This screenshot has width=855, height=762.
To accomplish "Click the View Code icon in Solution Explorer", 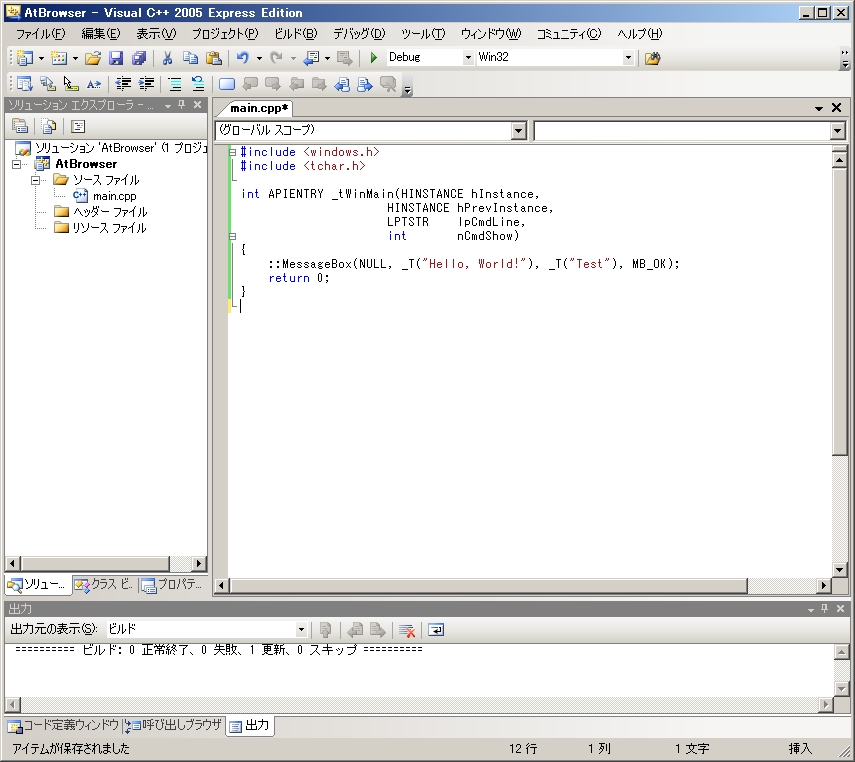I will coord(78,127).
